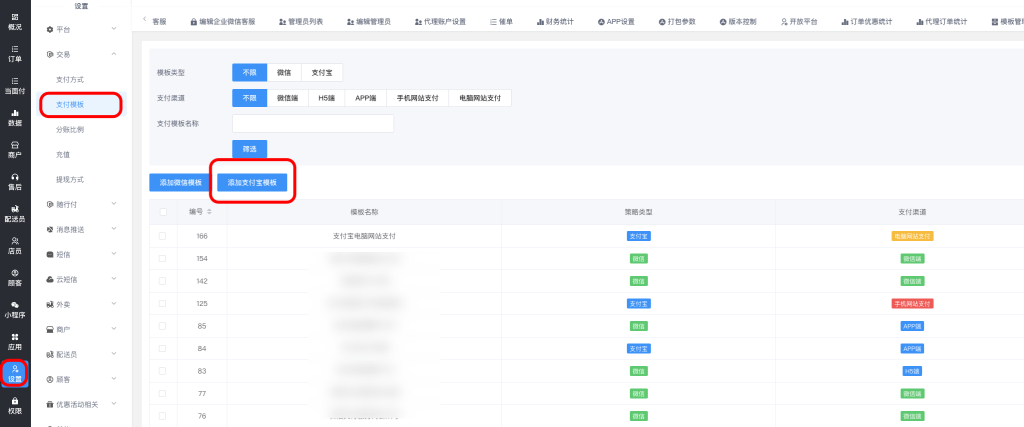Check the select-all checkbox in table header

pos(163,212)
